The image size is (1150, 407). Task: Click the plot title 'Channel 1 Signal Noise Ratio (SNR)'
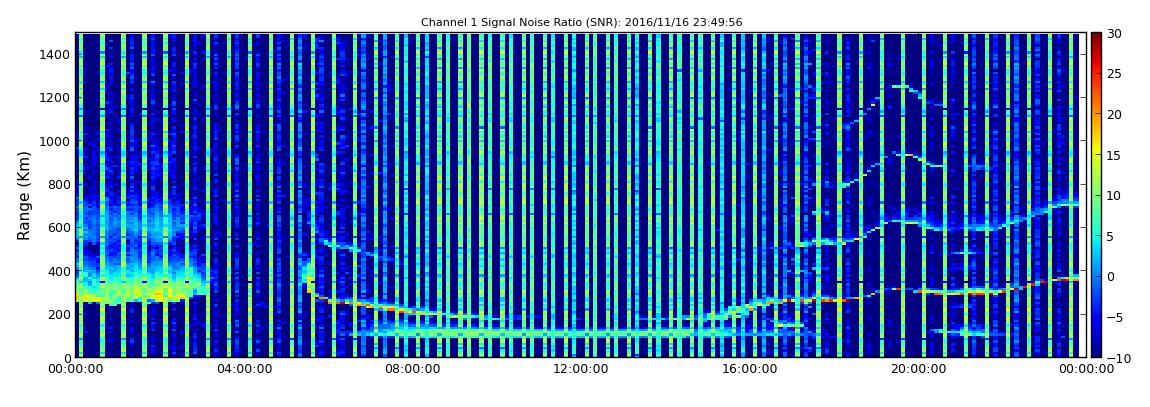[x=581, y=23]
